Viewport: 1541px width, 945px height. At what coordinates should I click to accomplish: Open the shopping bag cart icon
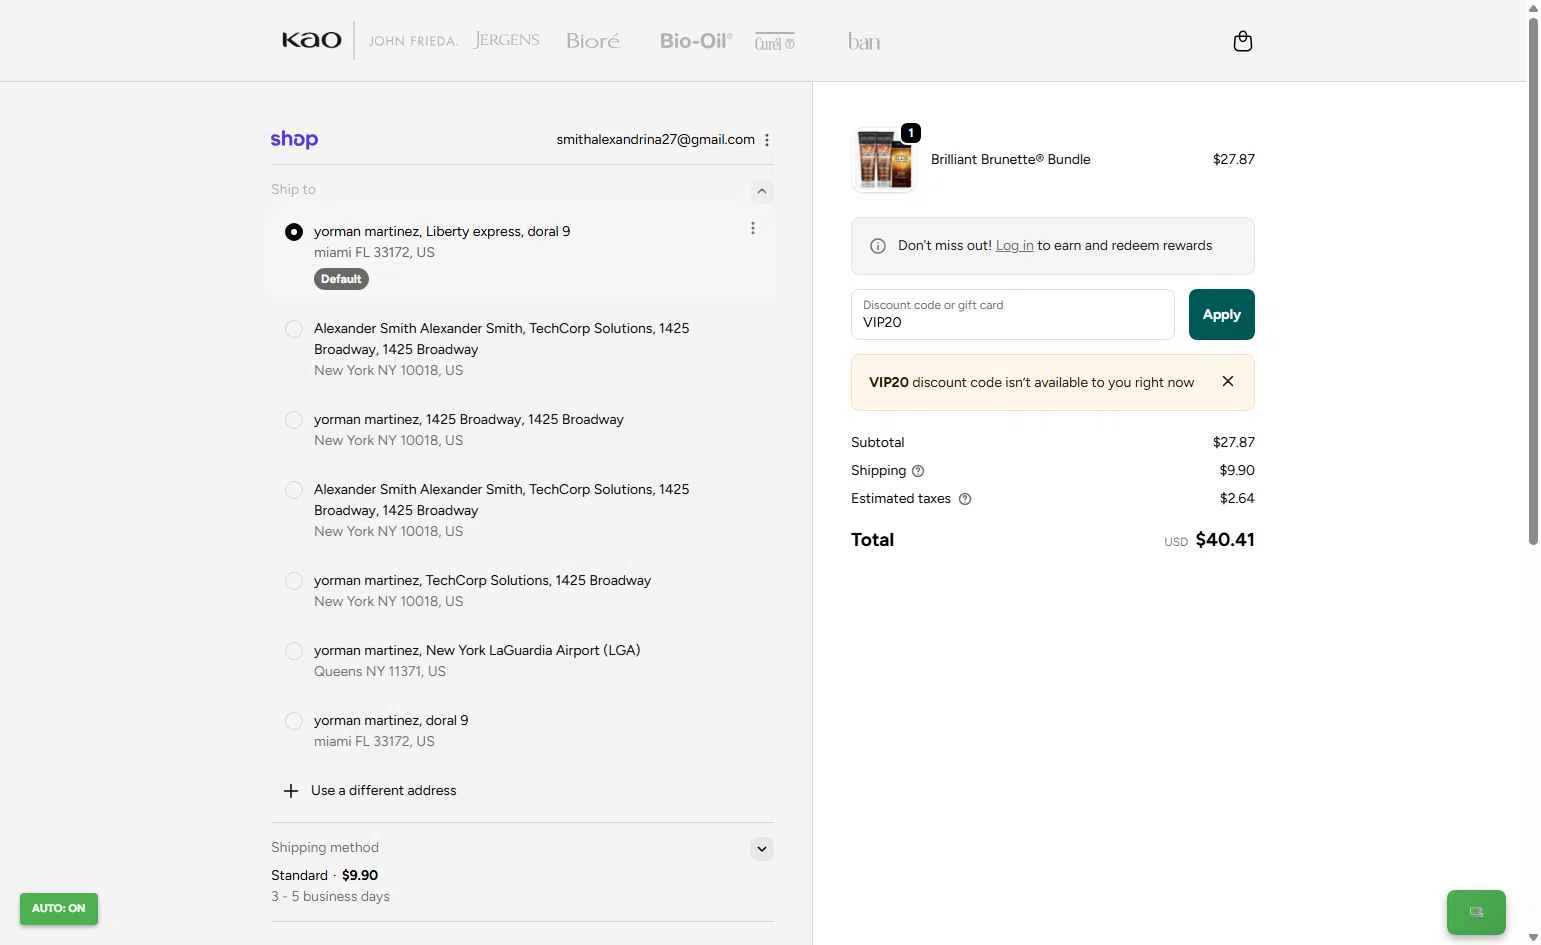click(x=1242, y=41)
